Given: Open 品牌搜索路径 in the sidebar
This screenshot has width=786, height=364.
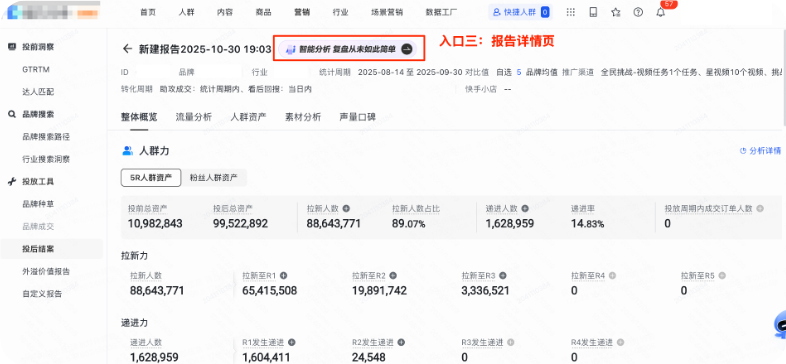Looking at the screenshot, I should click(46, 136).
